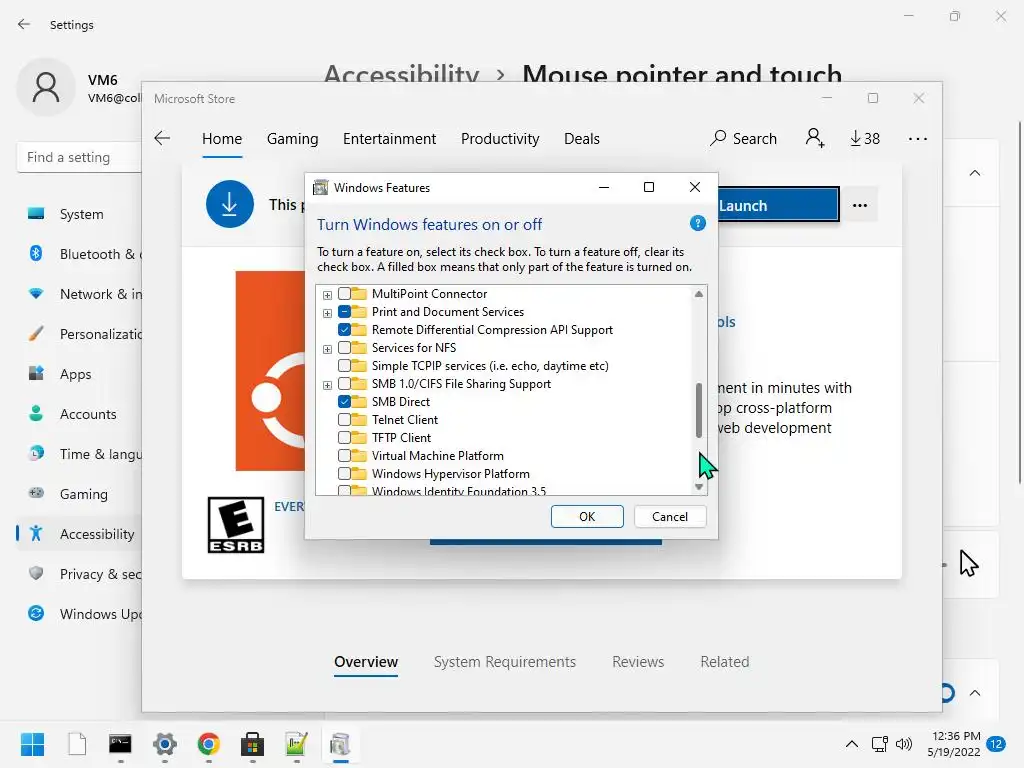Screen dimensions: 1024x768
Task: Uncheck the SMB Direct checkbox
Action: pyautogui.click(x=344, y=402)
